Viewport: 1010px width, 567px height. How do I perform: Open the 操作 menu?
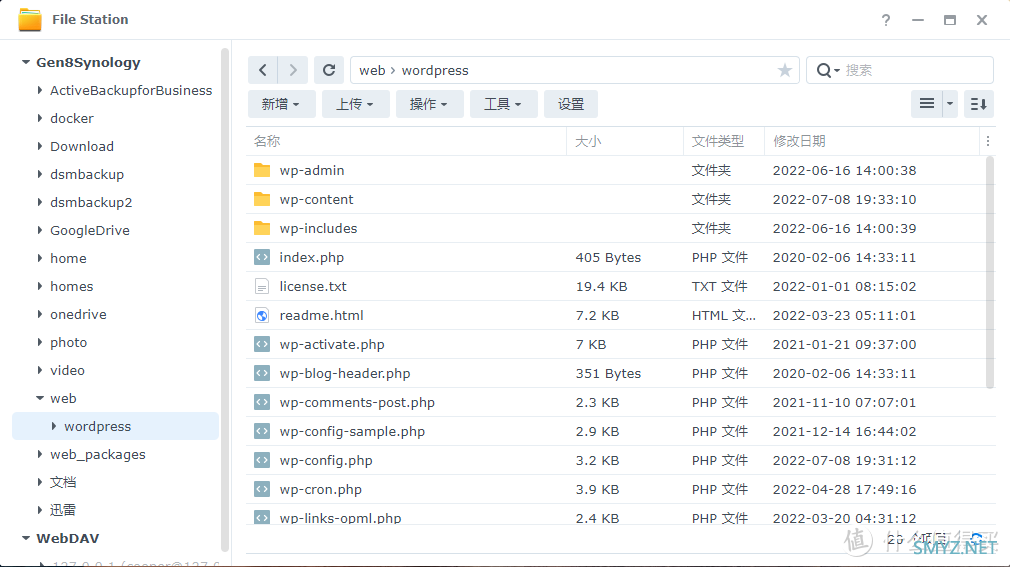click(x=430, y=104)
